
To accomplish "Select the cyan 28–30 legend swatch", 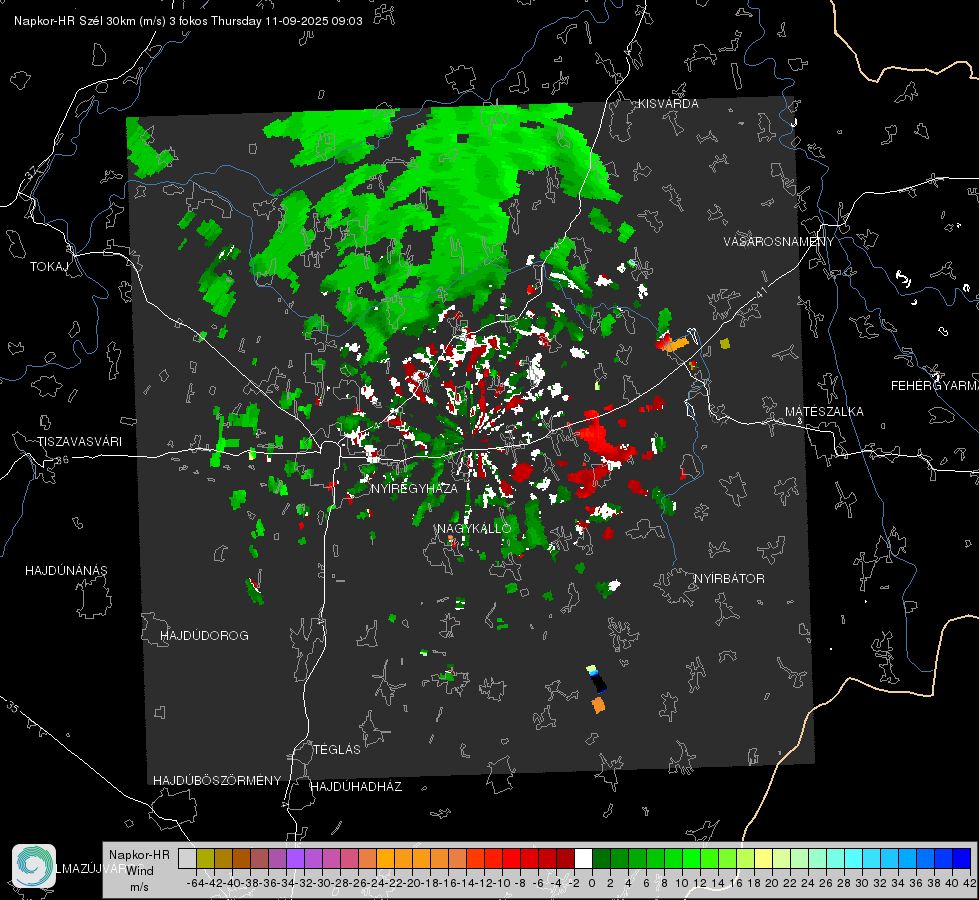I will tap(854, 859).
